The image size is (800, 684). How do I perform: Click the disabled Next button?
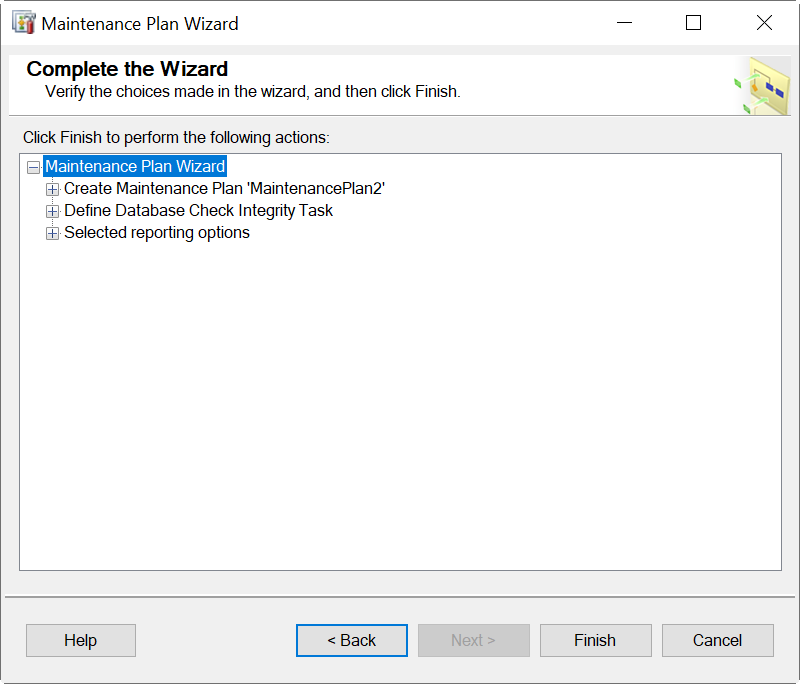[473, 640]
